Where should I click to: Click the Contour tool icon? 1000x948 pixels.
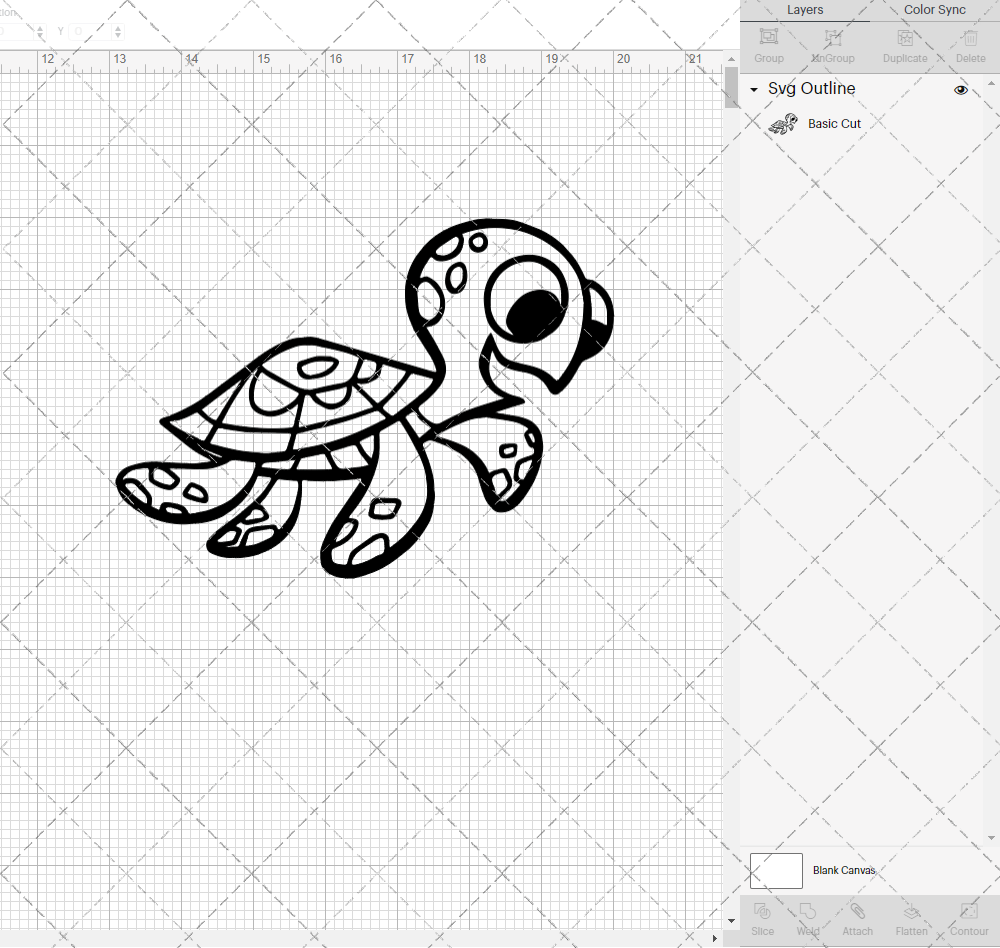(x=969, y=910)
